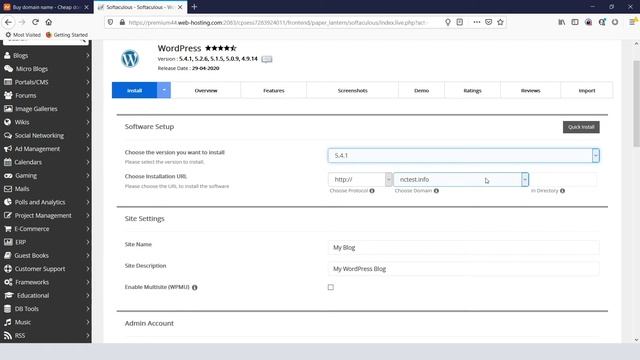Image resolution: width=640 pixels, height=360 pixels.
Task: Go to browser home page icon
Action: pyautogui.click(x=49, y=22)
